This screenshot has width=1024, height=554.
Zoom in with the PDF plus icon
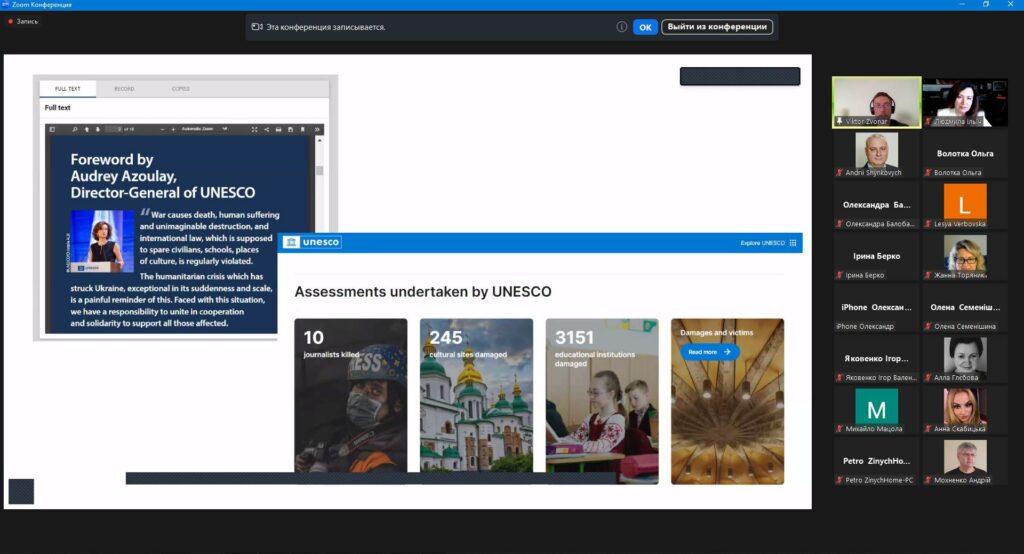[173, 129]
